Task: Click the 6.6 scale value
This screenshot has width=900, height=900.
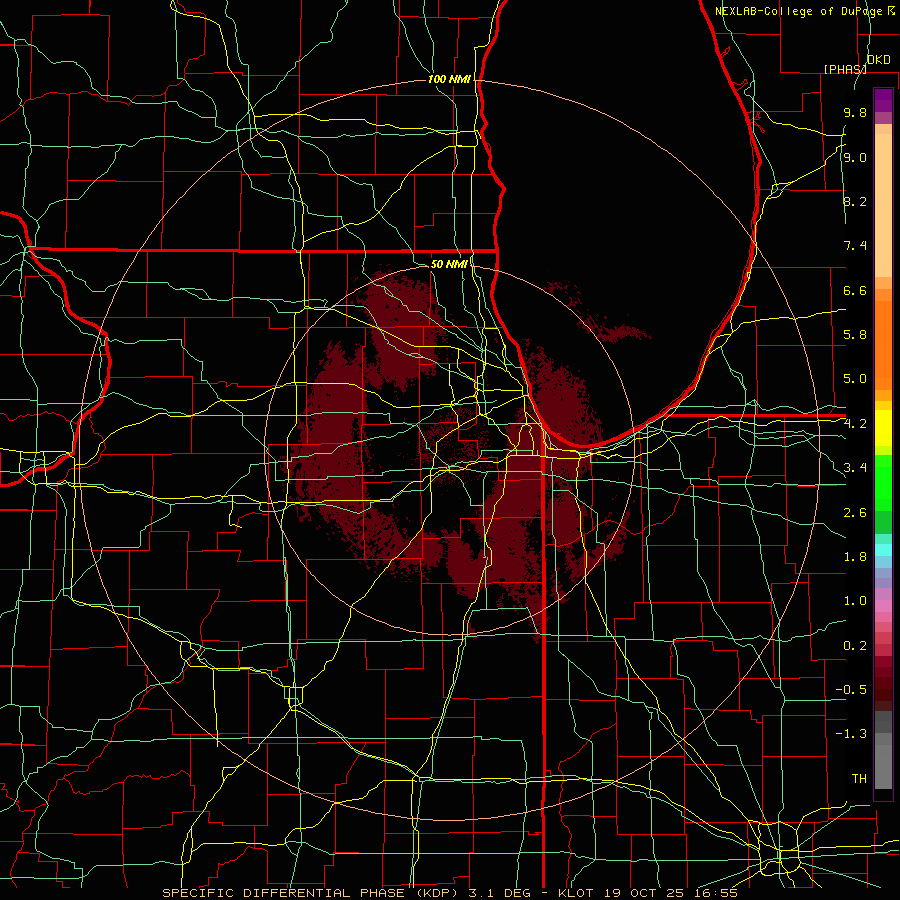Action: 855,290
